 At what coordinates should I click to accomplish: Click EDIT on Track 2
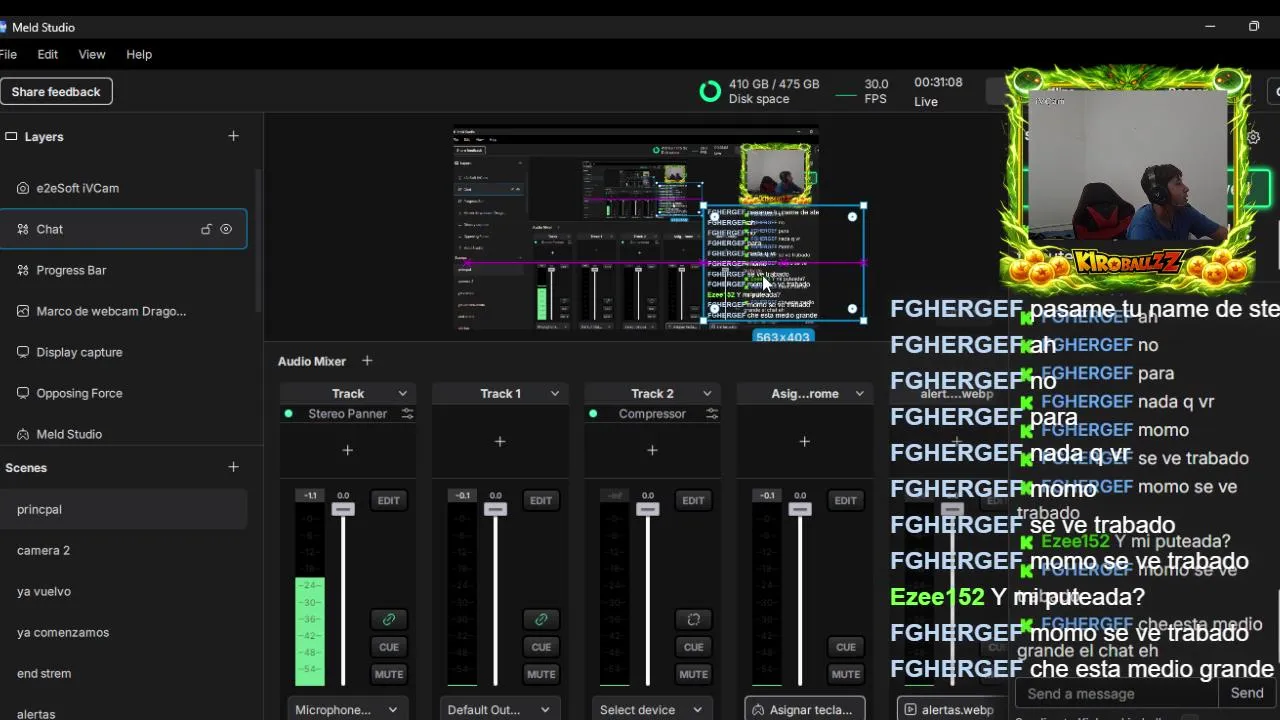[x=693, y=500]
